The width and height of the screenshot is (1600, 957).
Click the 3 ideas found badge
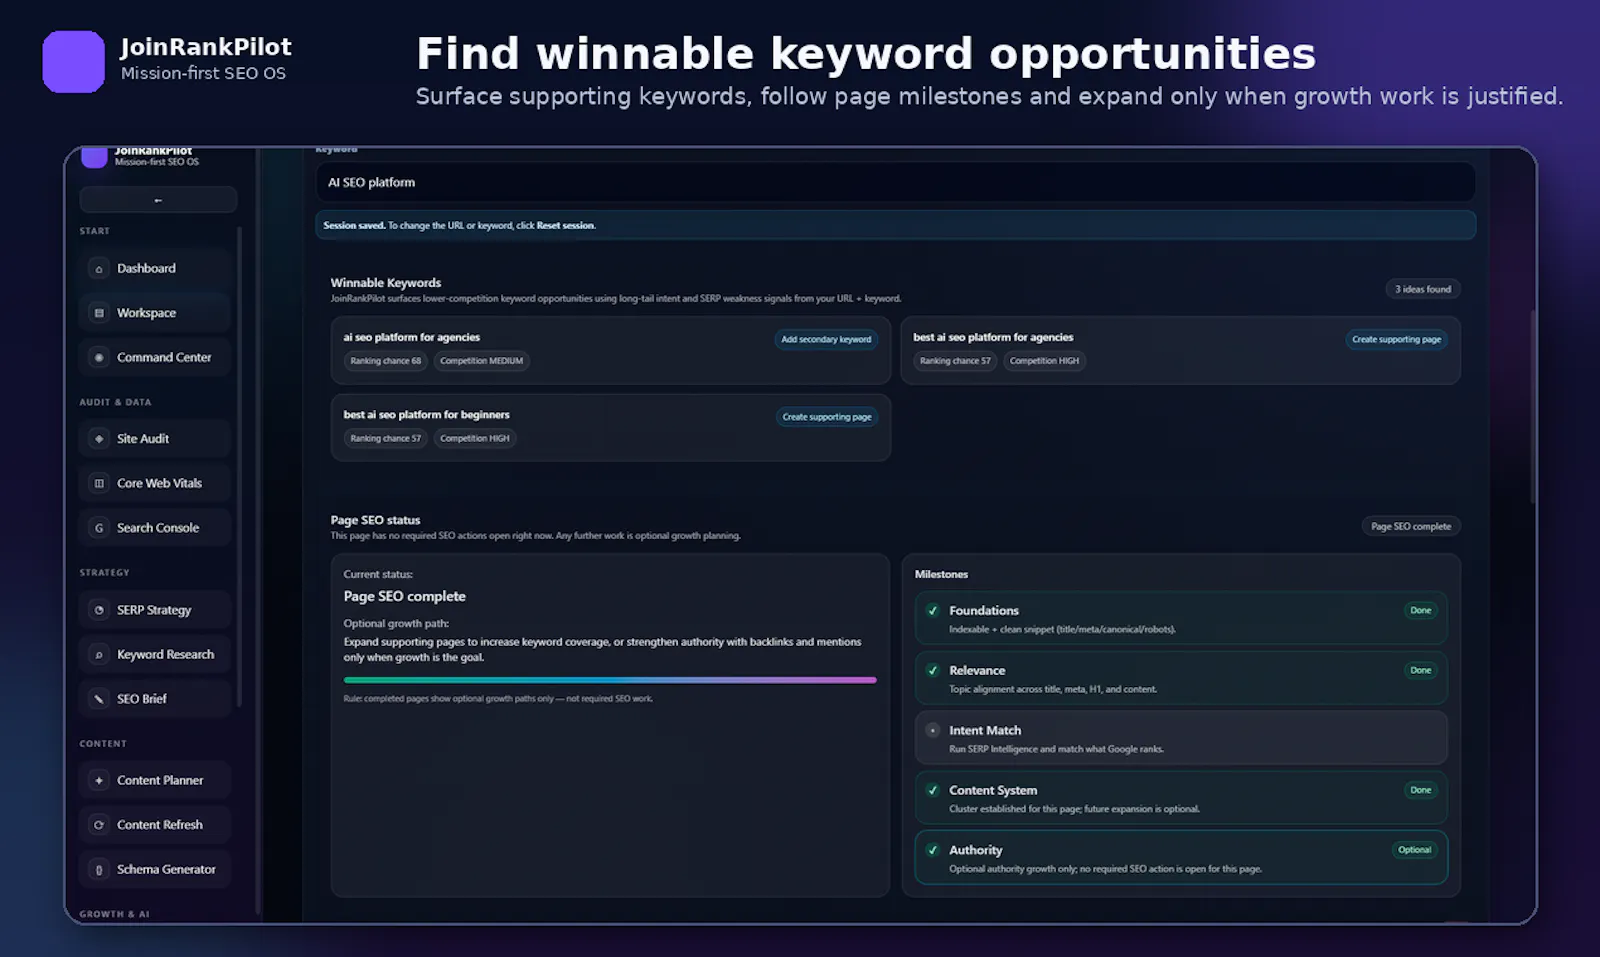tap(1422, 290)
